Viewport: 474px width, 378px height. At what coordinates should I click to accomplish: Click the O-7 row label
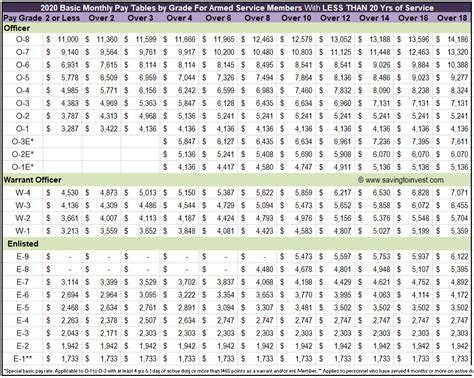(x=23, y=52)
